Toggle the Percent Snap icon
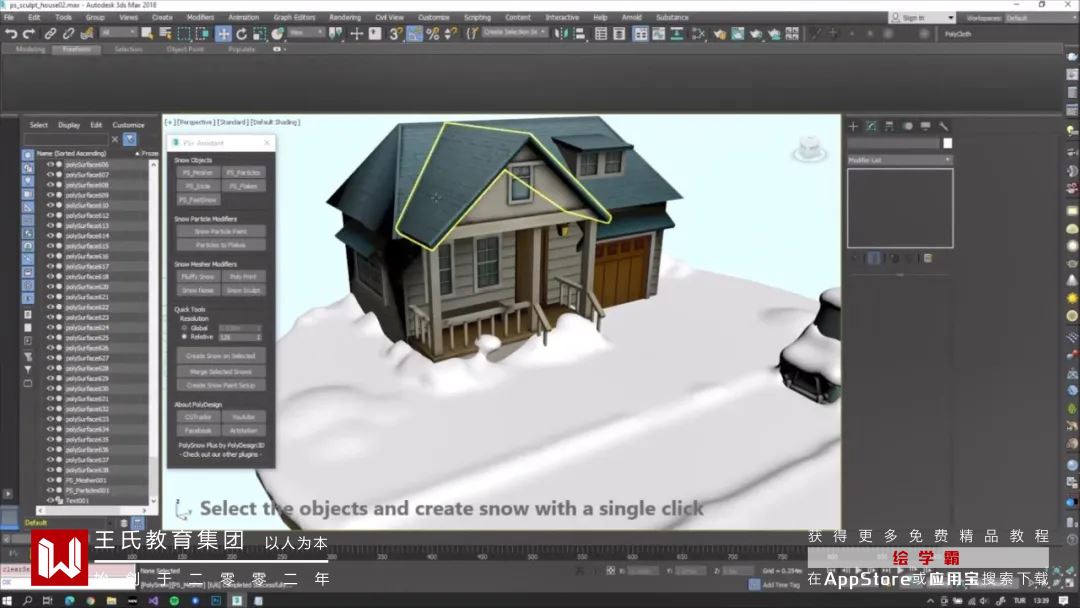Viewport: 1080px width, 608px height. coord(433,33)
